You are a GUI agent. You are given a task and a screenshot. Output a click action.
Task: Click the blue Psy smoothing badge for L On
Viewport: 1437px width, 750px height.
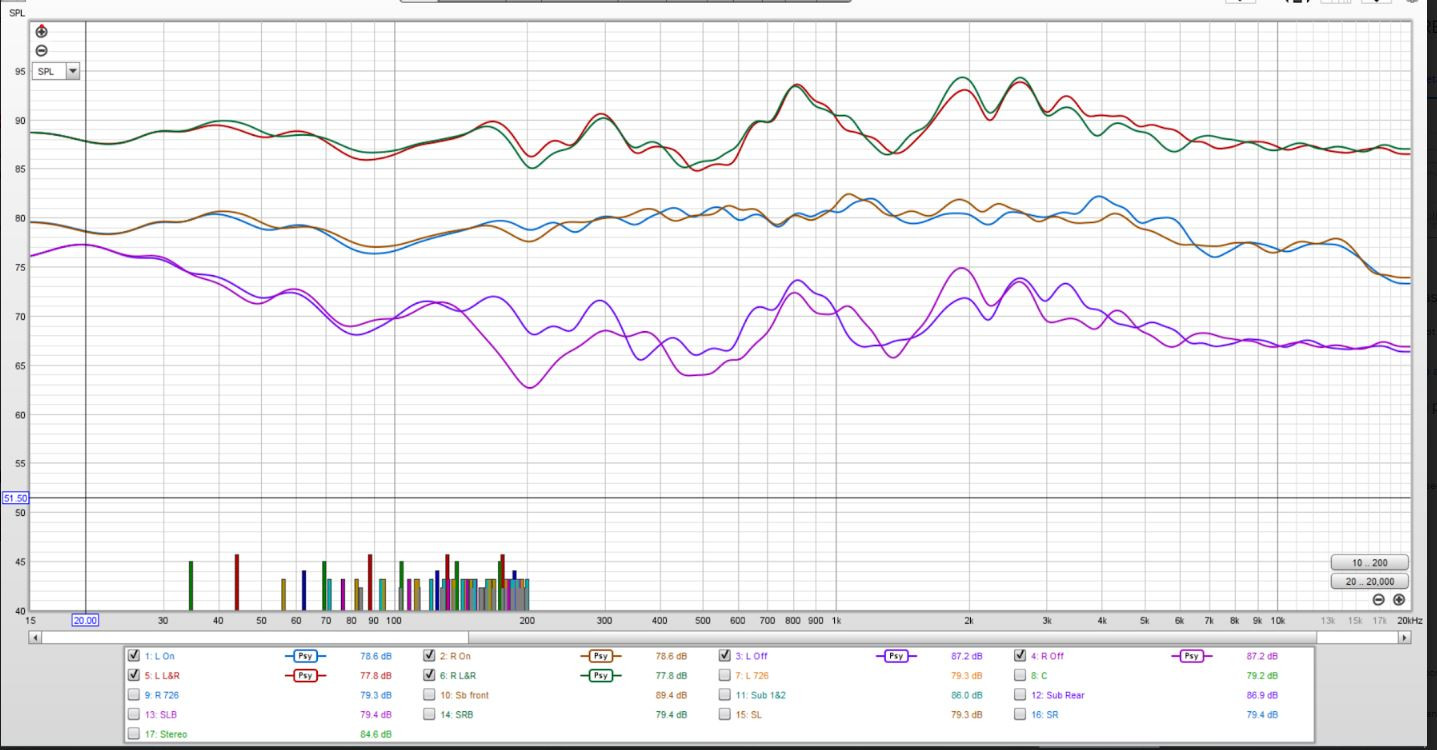pyautogui.click(x=305, y=657)
